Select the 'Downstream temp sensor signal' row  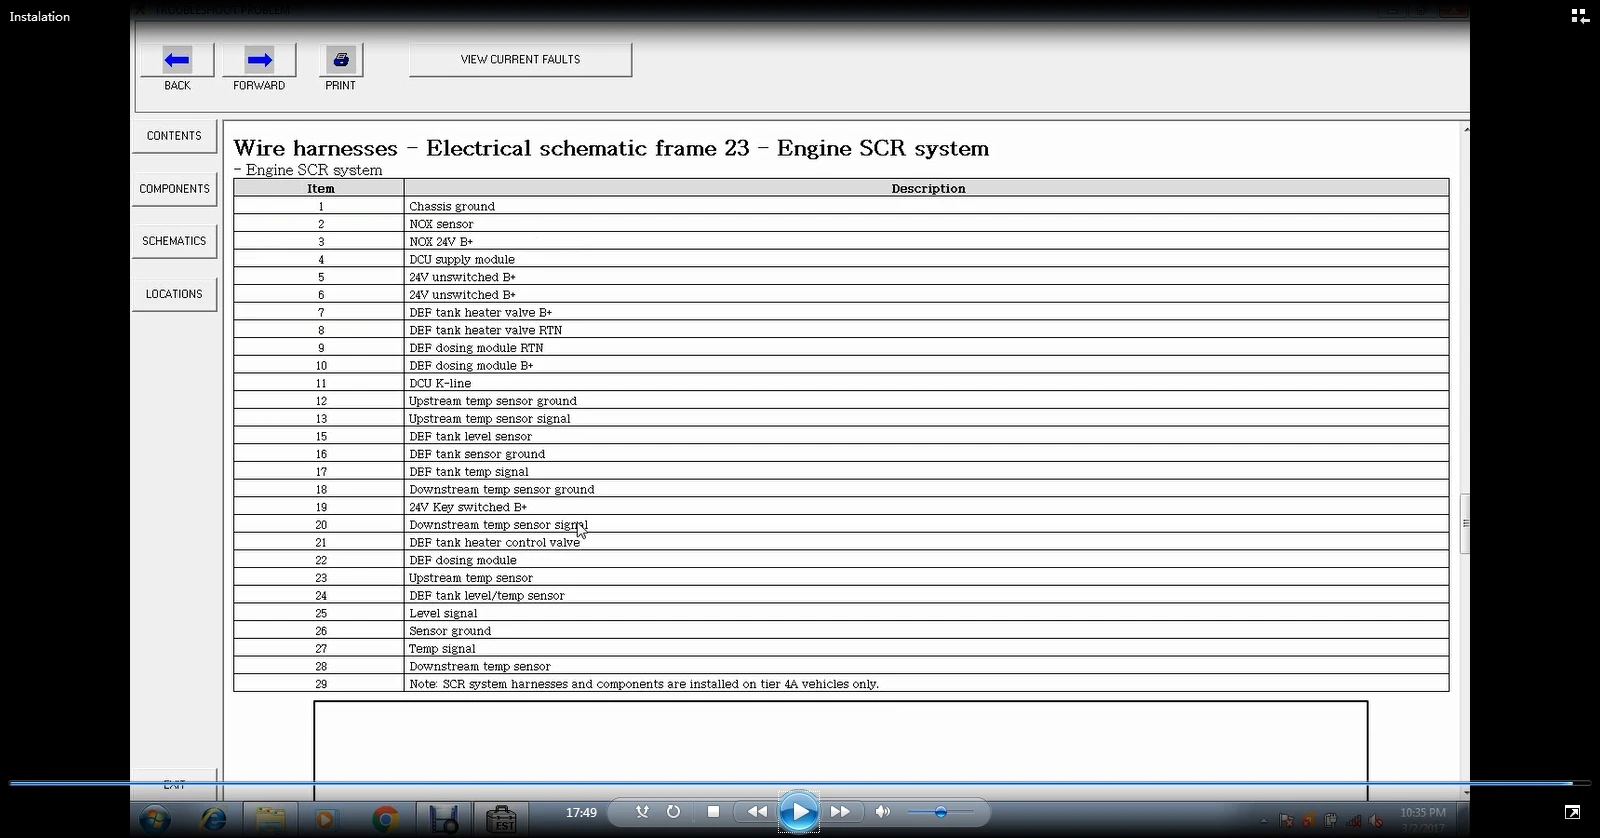(841, 525)
